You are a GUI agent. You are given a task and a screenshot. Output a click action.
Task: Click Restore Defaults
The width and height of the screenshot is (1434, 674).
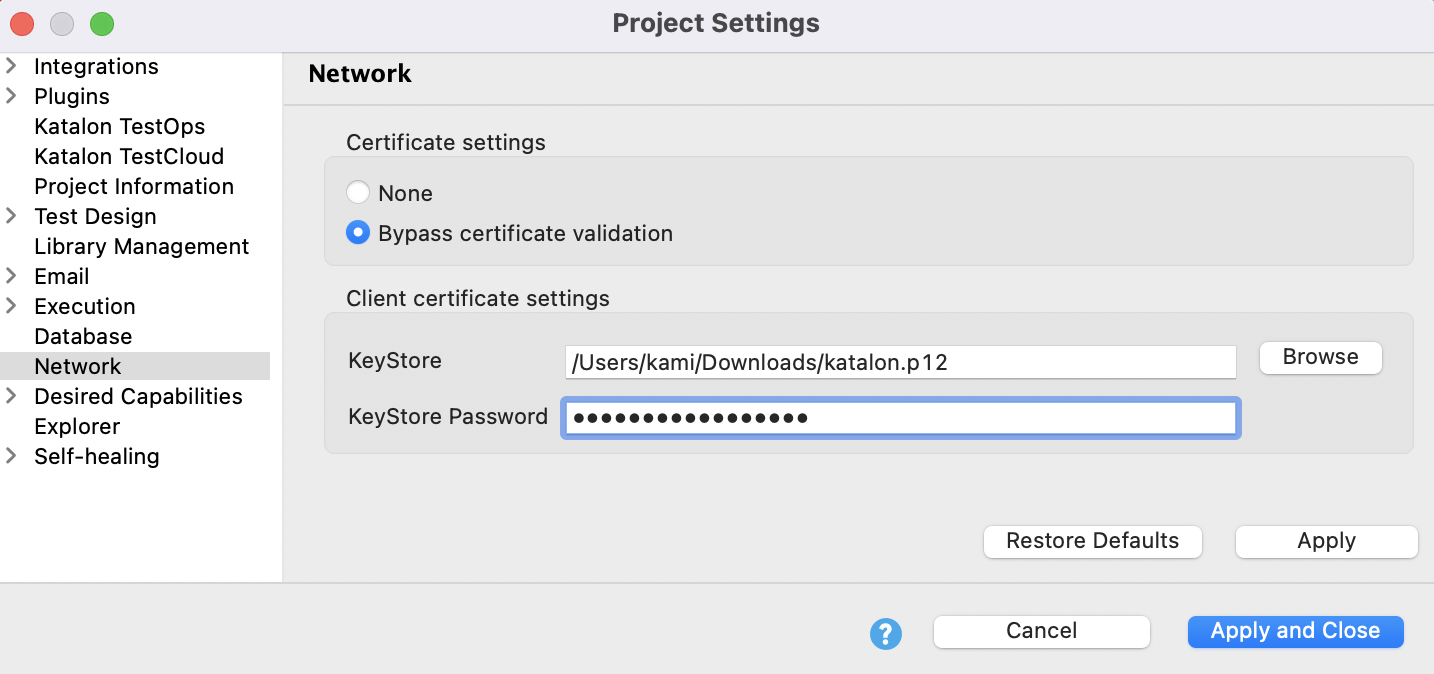[1092, 541]
